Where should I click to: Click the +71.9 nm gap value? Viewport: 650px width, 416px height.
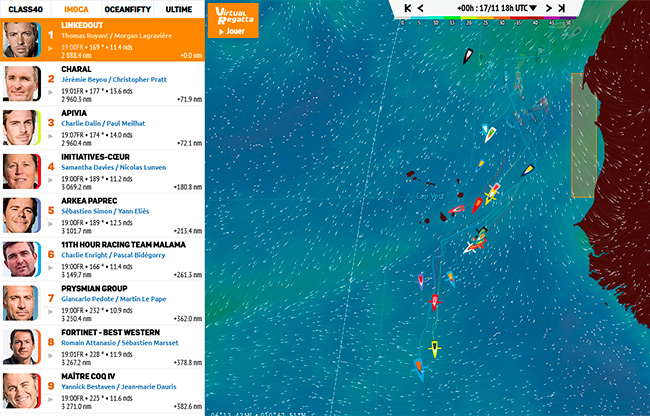[189, 99]
